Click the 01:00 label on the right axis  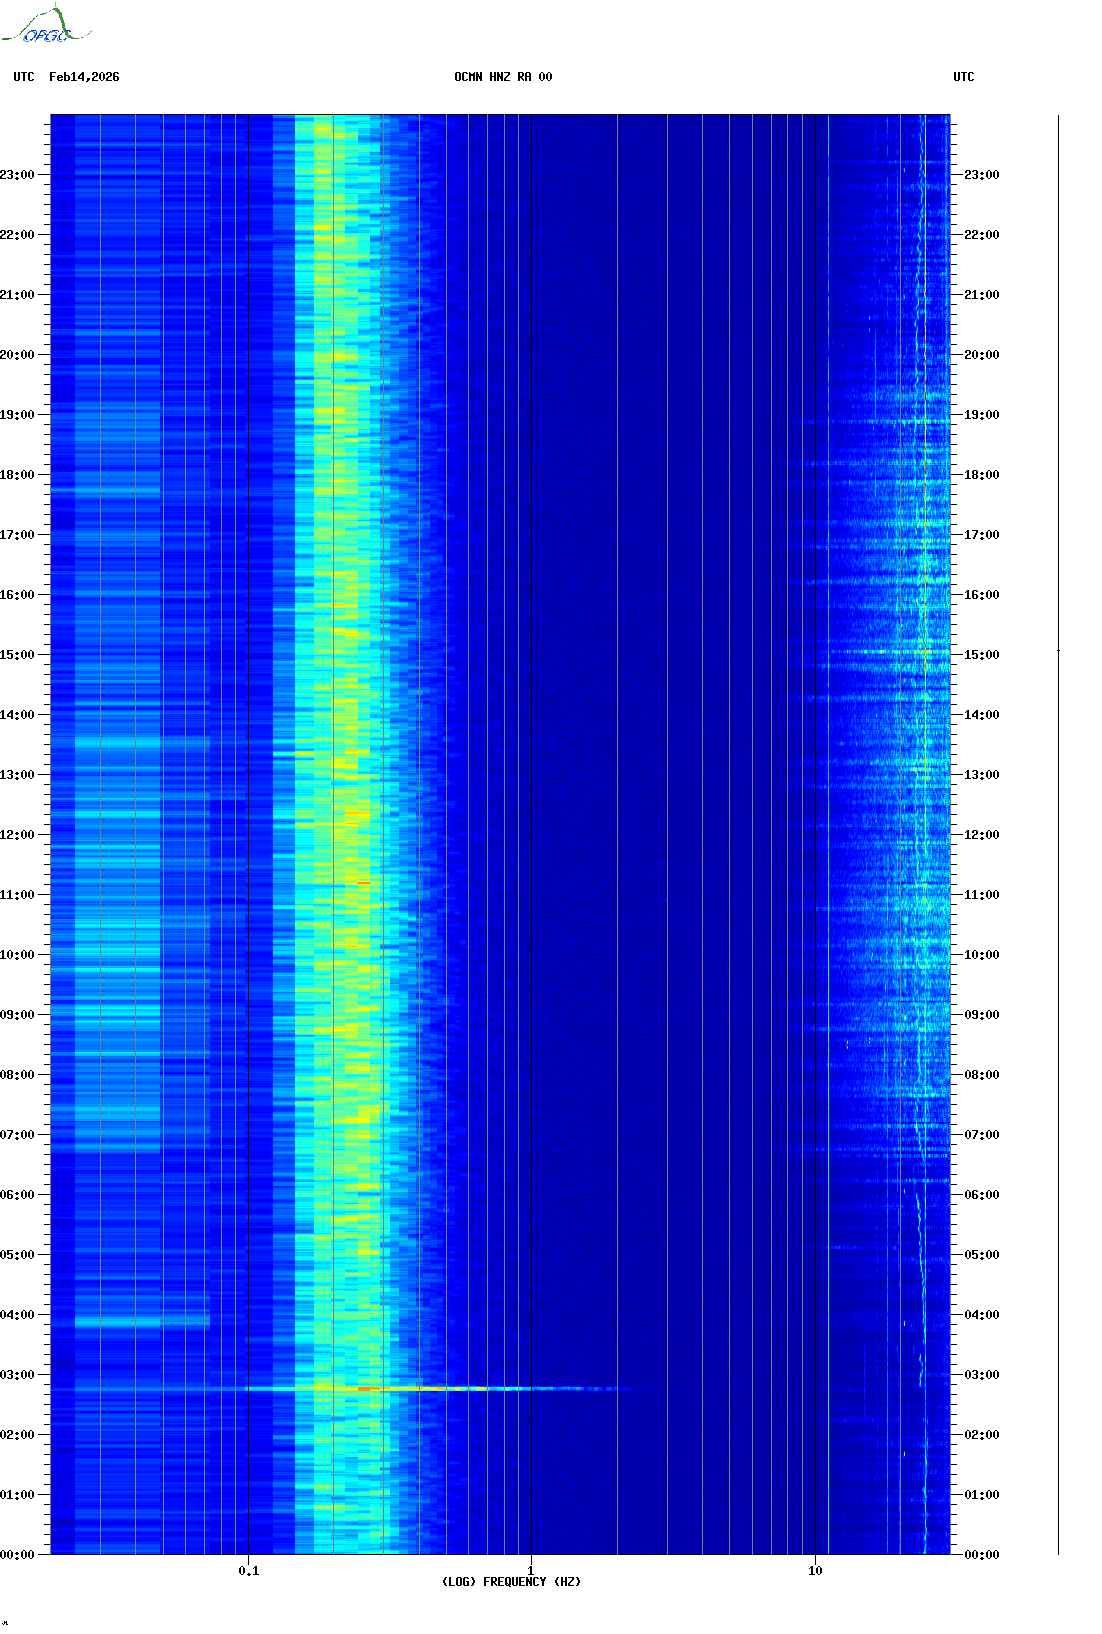(982, 1495)
